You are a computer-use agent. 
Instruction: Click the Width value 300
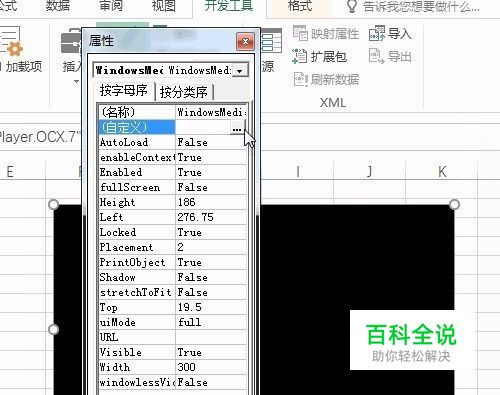point(211,367)
